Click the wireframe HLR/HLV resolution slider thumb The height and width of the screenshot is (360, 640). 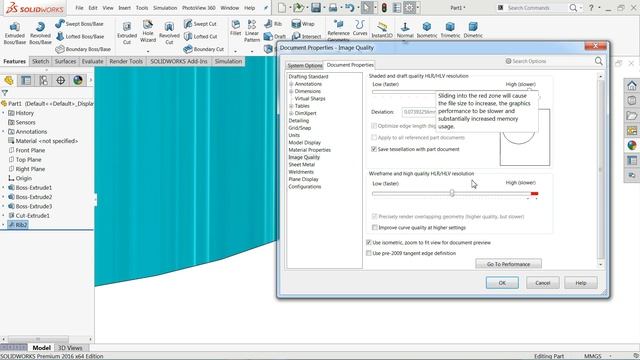coord(452,193)
